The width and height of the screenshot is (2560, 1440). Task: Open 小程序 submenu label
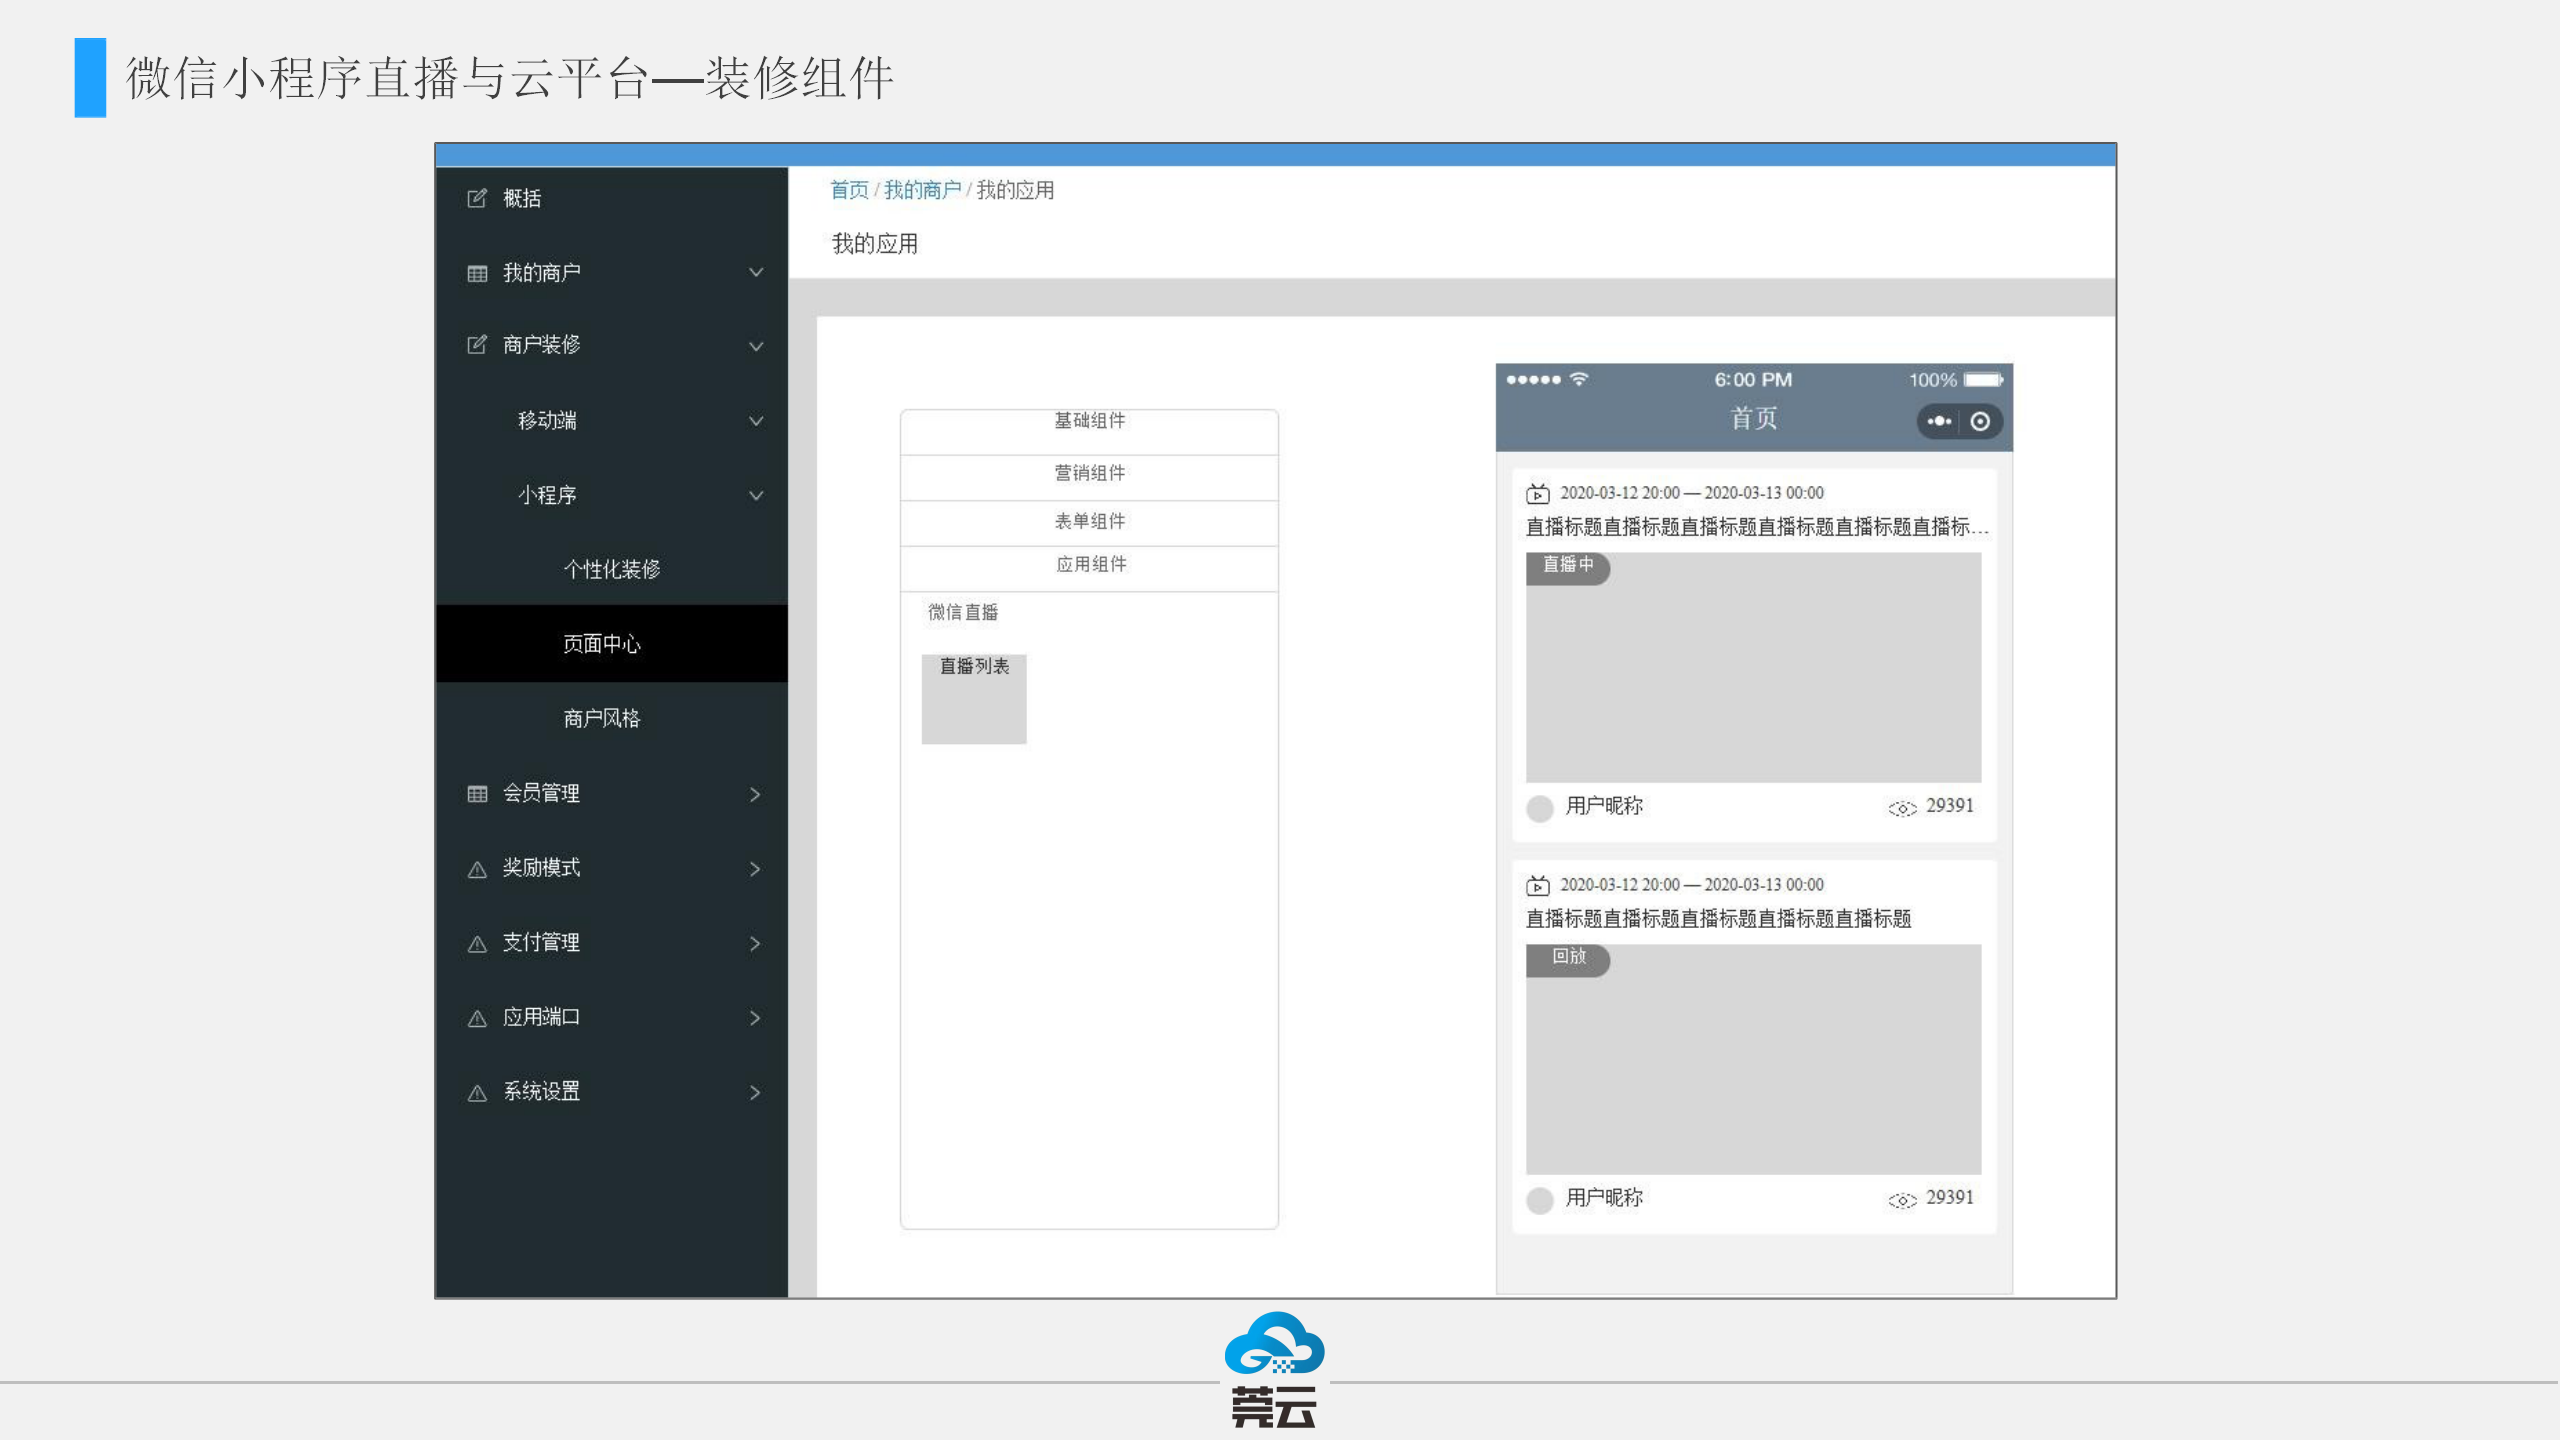547,495
